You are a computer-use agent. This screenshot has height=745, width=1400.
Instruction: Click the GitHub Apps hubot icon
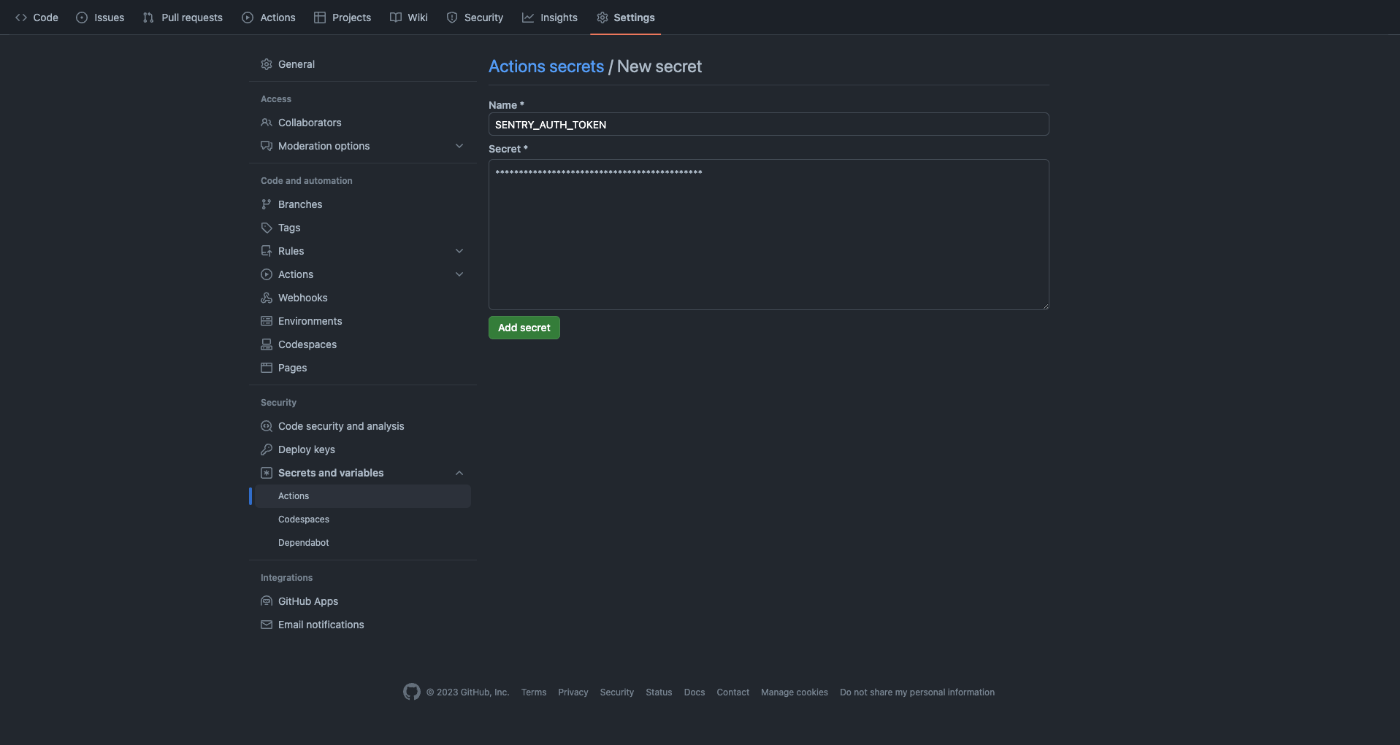(266, 601)
